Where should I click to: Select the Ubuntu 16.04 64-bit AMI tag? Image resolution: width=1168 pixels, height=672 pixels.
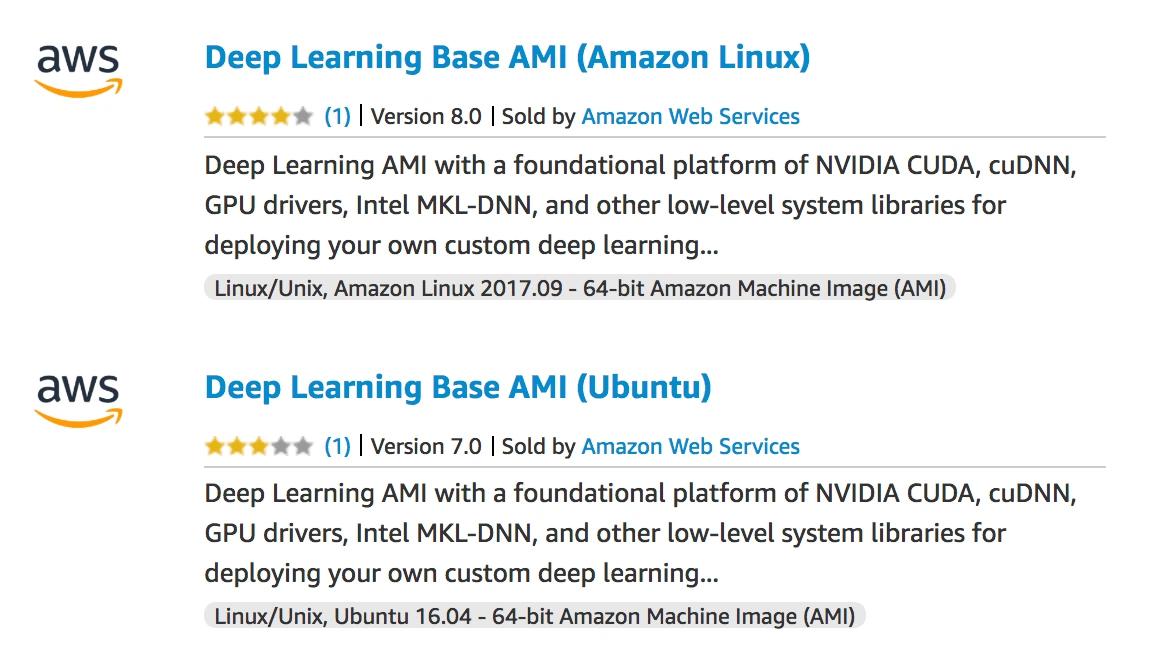[x=535, y=616]
